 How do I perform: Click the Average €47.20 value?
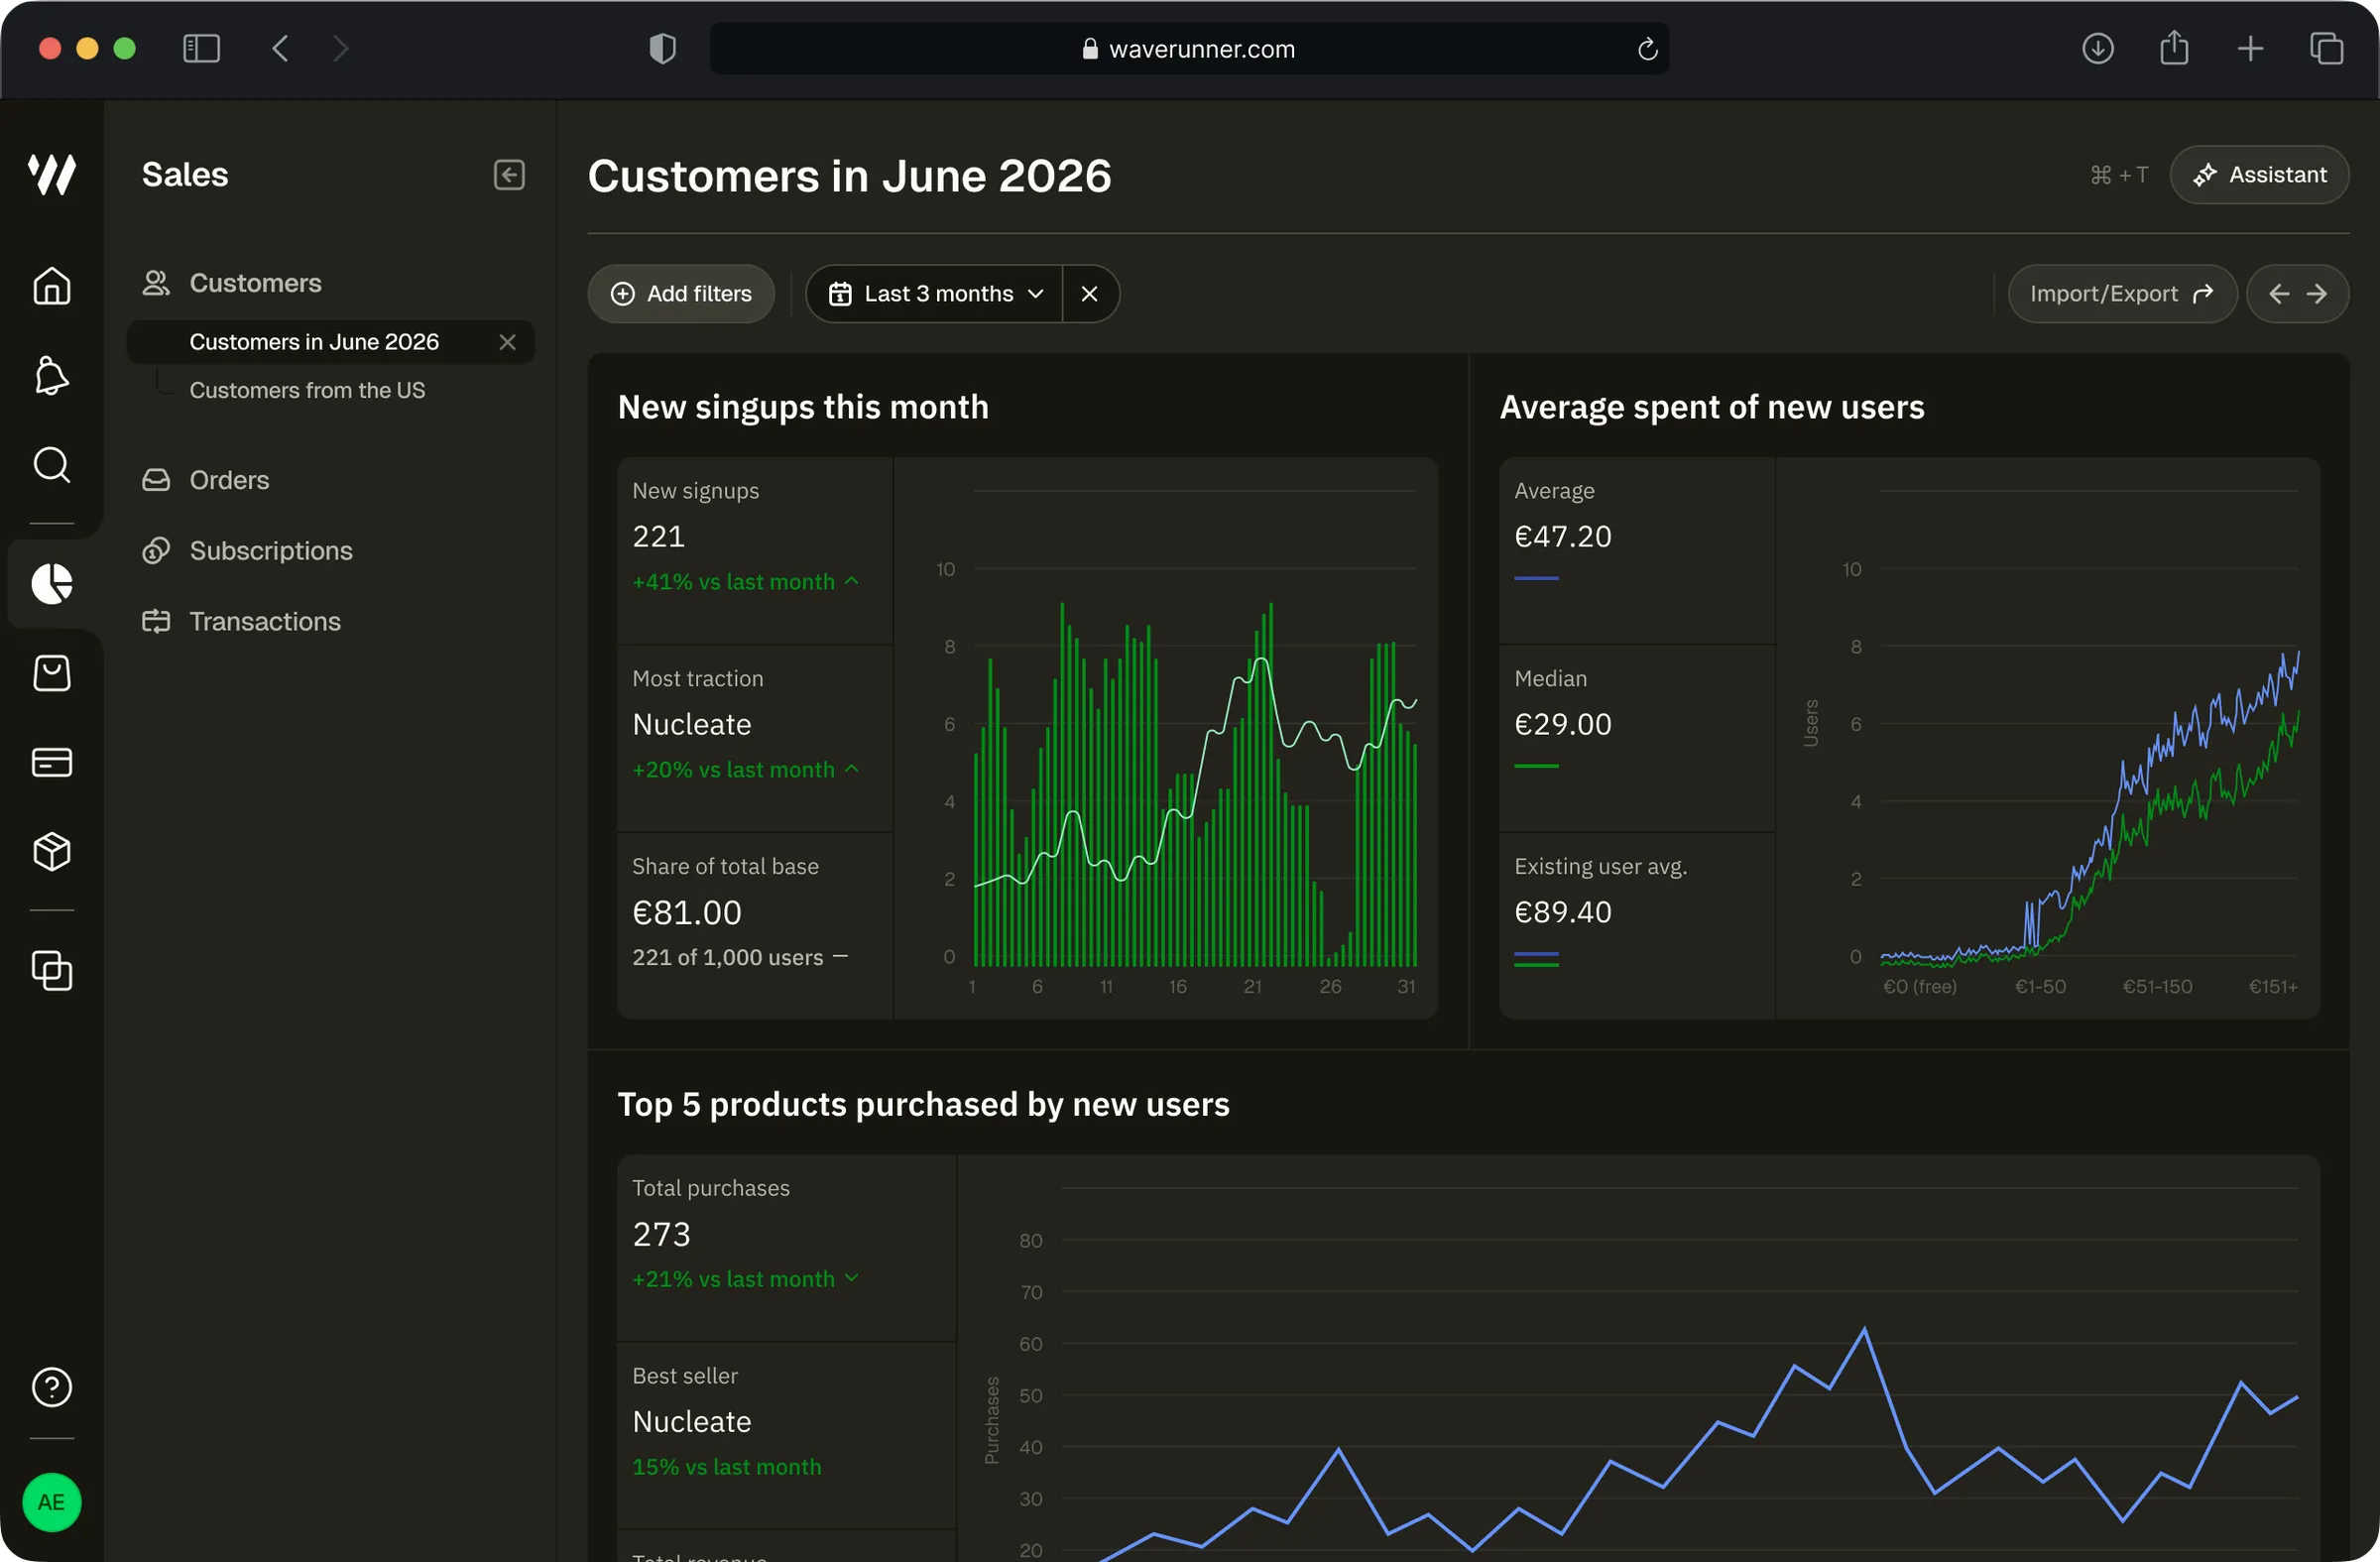1563,537
